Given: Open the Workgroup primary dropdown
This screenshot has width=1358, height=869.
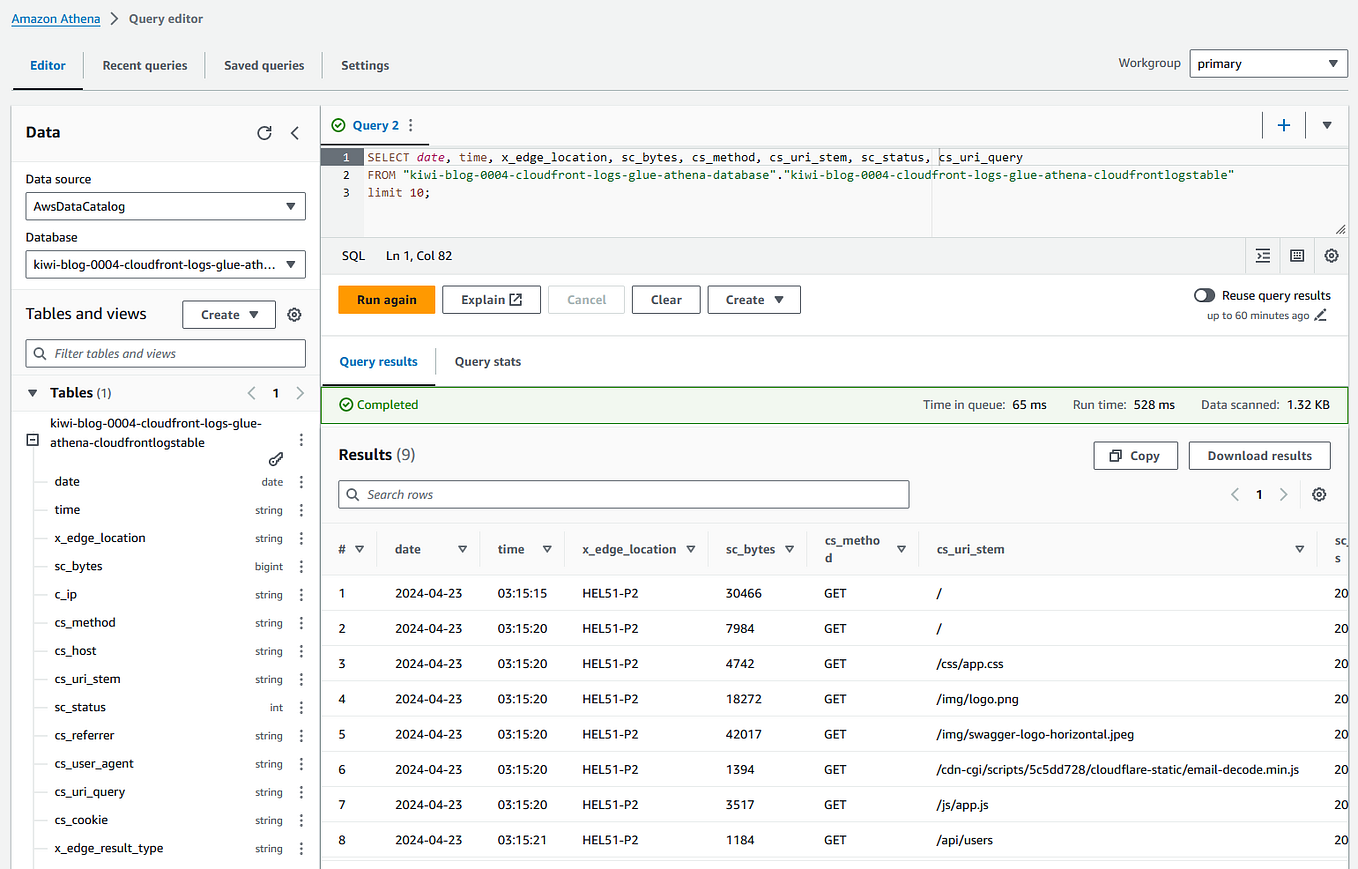Looking at the screenshot, I should (x=1268, y=63).
